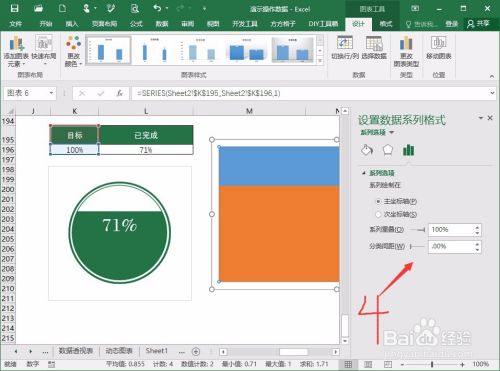Image resolution: width=500 pixels, height=371 pixels.
Task: Switch to the 动态图表 worksheet tab
Action: 119,351
